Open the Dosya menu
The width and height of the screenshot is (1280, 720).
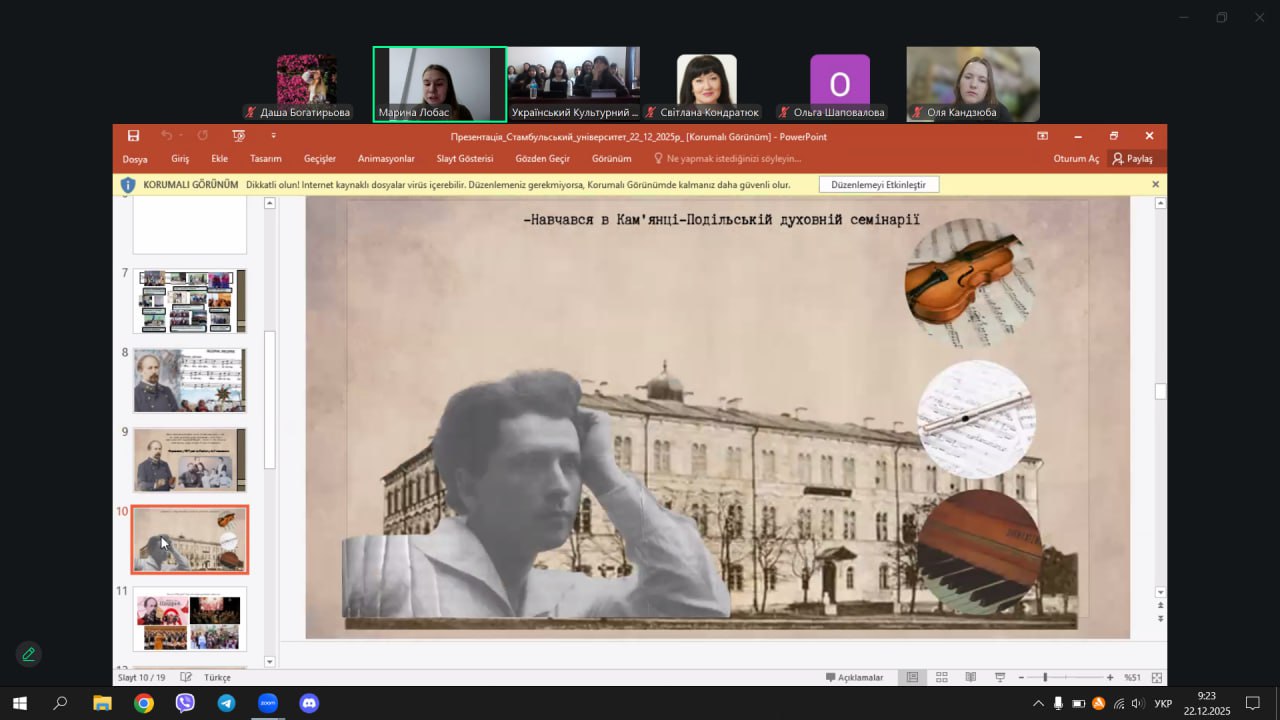point(135,159)
